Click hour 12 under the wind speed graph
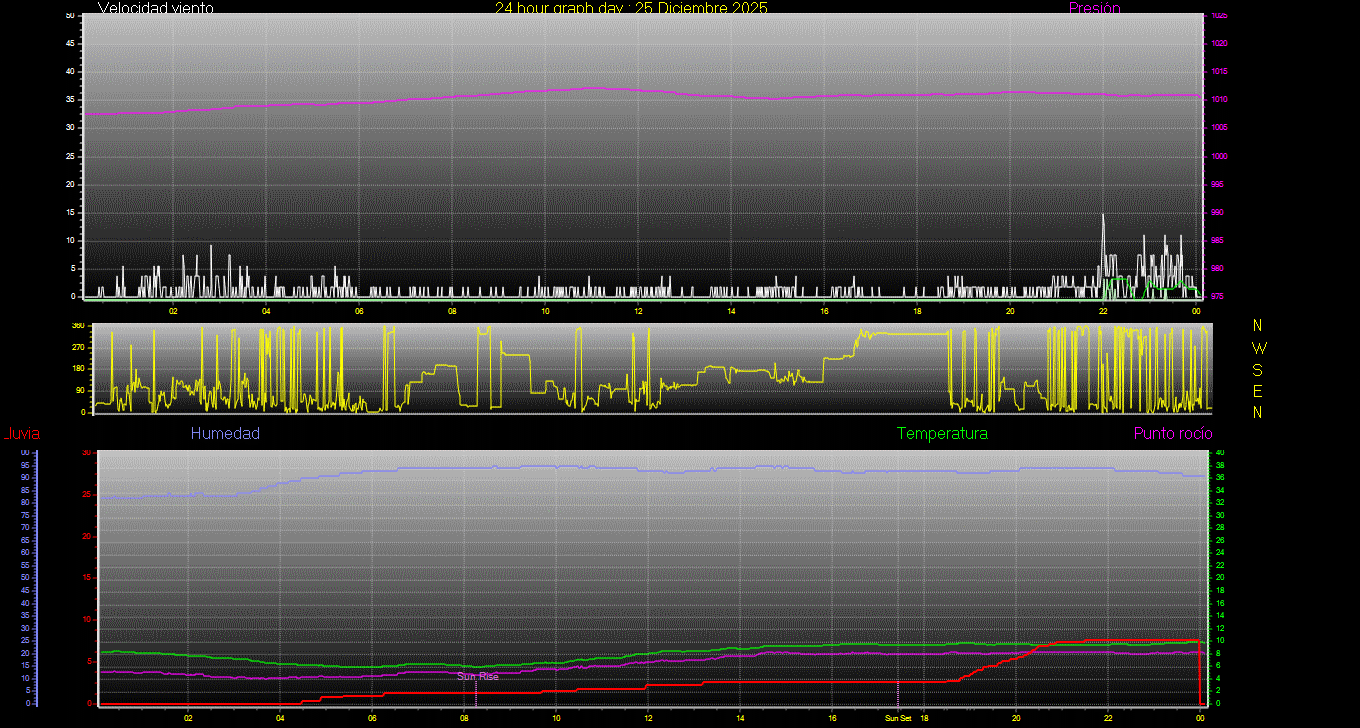Screen dimensions: 1360x728 click(638, 311)
